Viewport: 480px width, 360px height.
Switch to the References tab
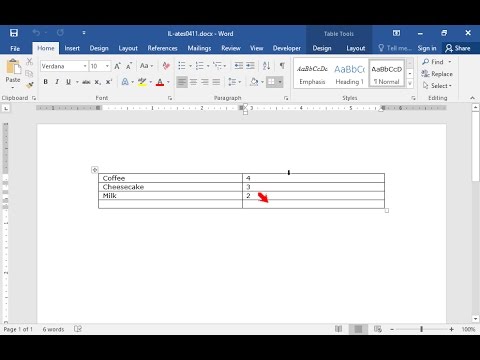[162, 48]
